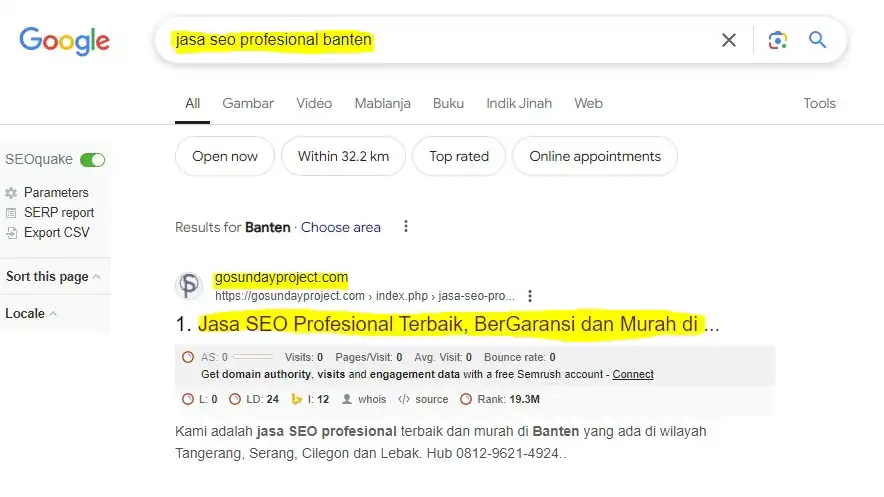Switch to the Gambar tab
Image resolution: width=884 pixels, height=497 pixels.
(248, 104)
